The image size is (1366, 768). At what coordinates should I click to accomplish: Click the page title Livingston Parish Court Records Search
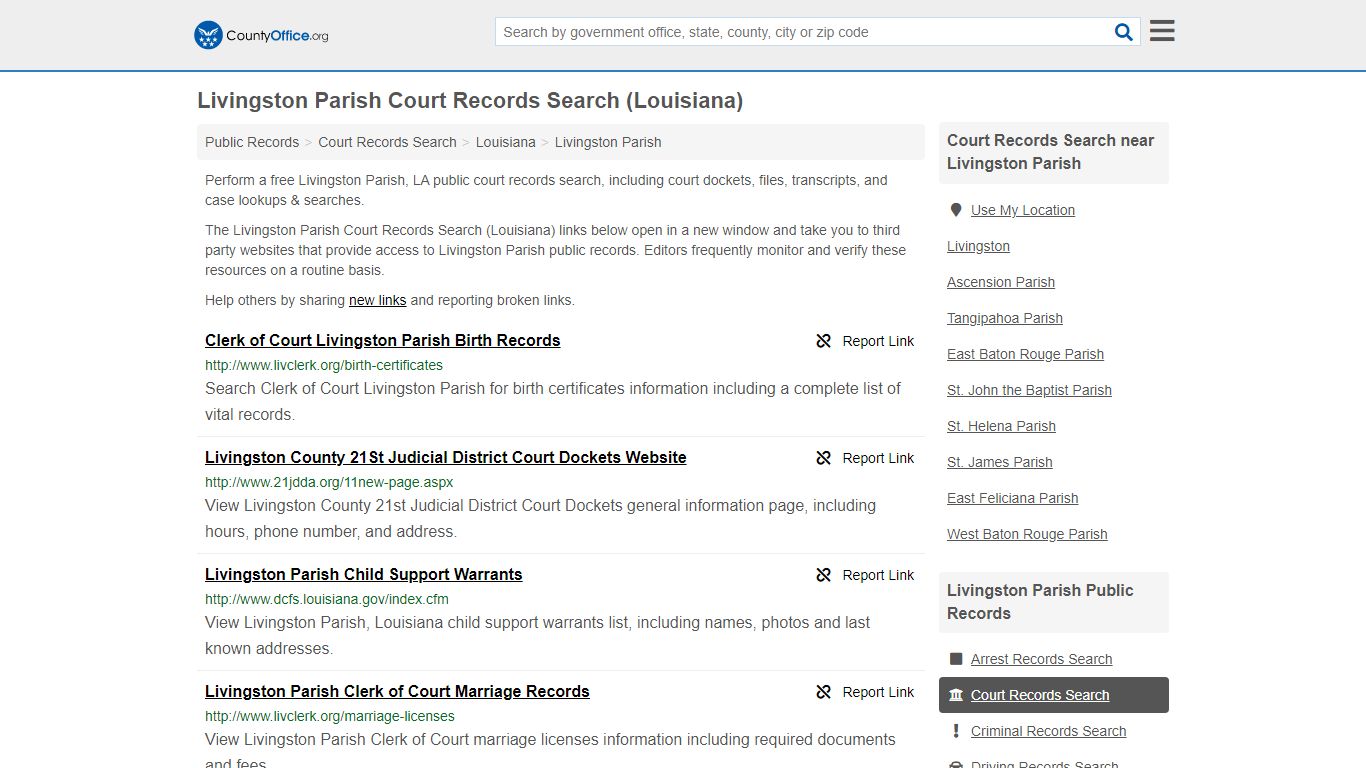(470, 101)
